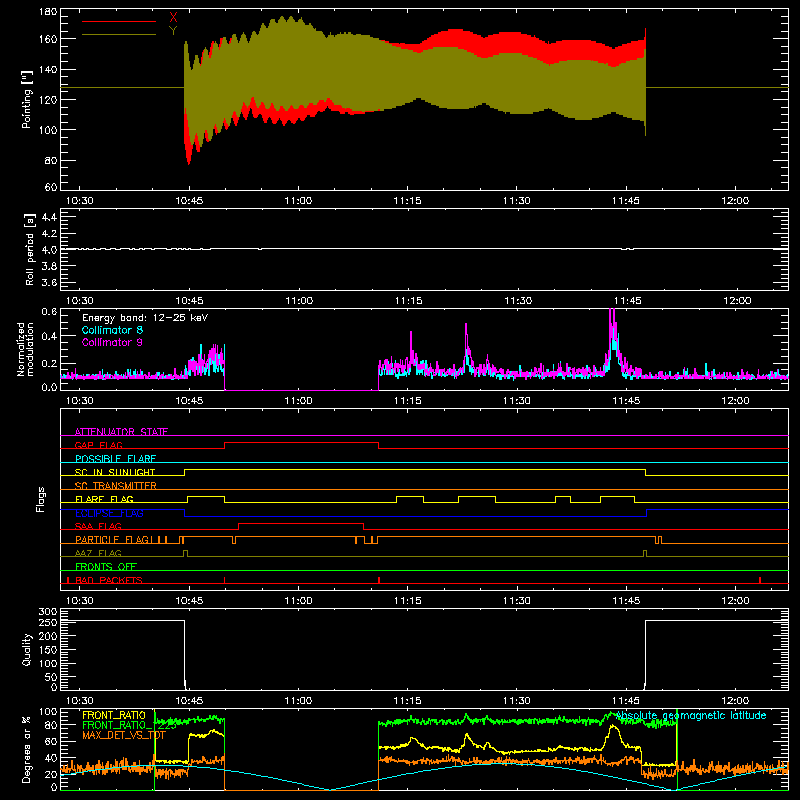The width and height of the screenshot is (800, 800).
Task: Click the Normalized modulation axis title
Action: coord(25,349)
